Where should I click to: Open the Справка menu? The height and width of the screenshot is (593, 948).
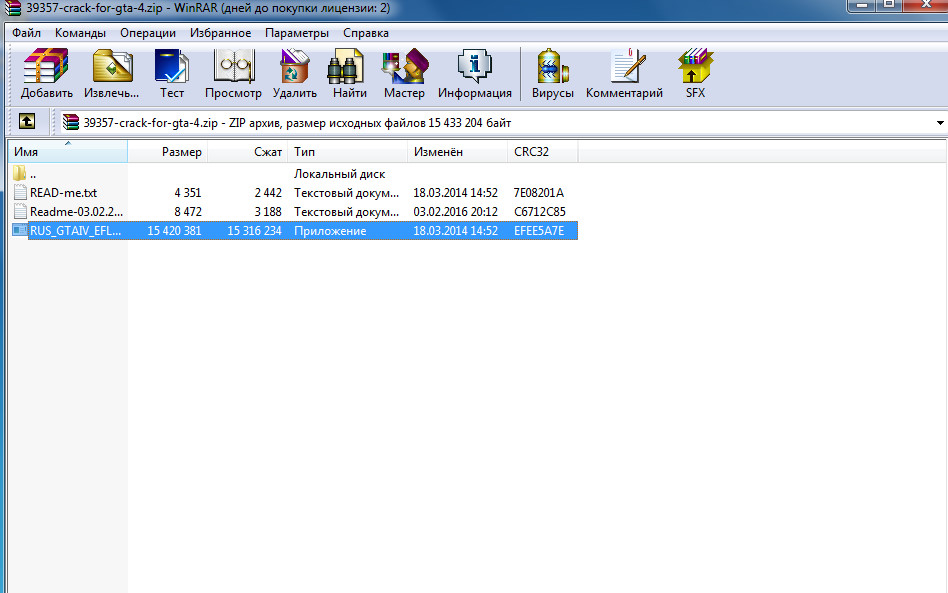[x=366, y=33]
